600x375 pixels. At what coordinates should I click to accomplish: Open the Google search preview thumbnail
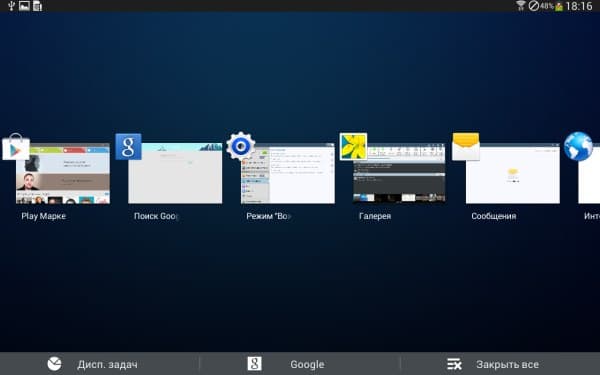point(175,174)
